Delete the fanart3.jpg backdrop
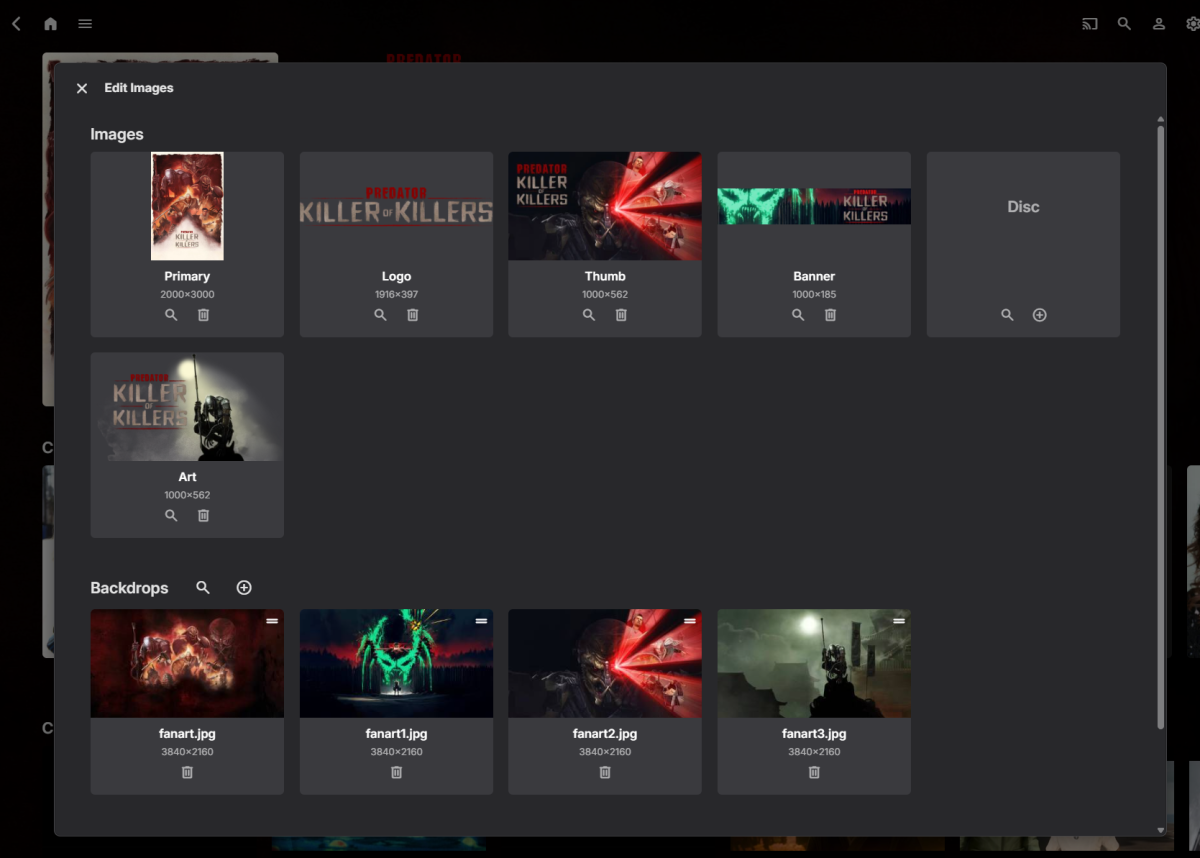Screen dimensions: 1200x858 tap(814, 772)
